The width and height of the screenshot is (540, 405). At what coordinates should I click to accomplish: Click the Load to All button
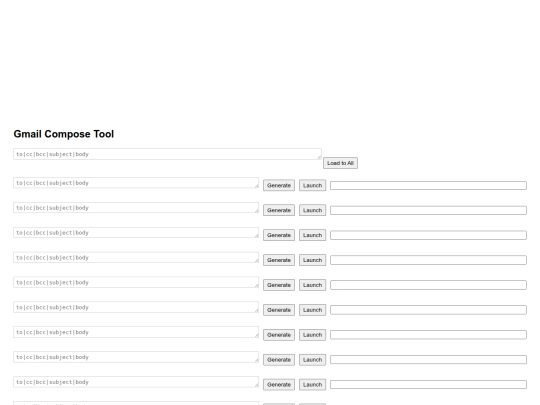point(340,163)
